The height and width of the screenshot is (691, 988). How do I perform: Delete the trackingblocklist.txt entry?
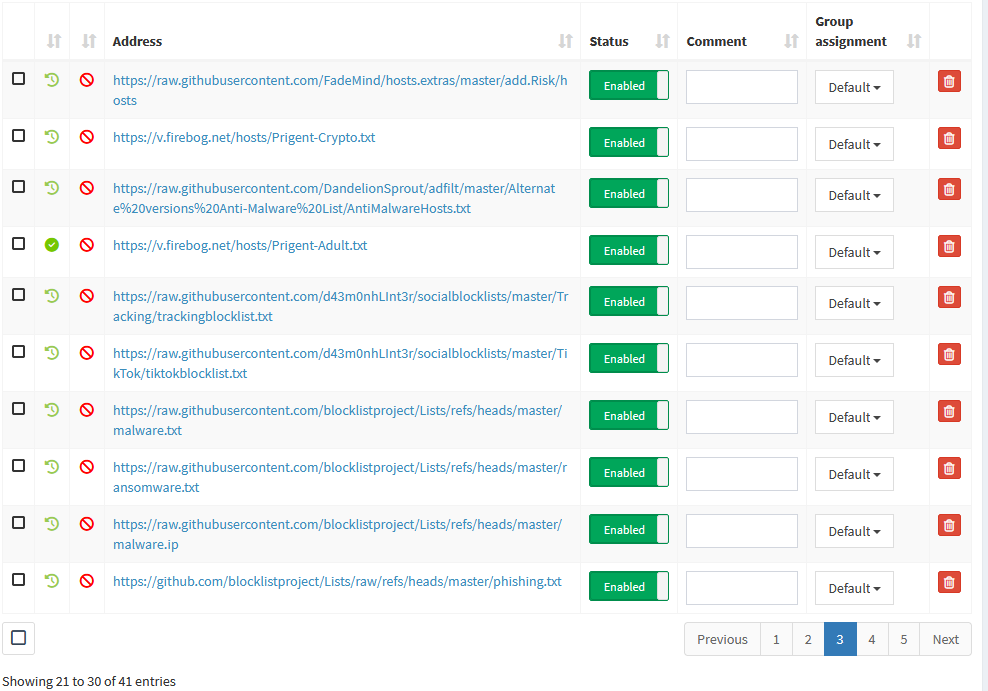click(949, 297)
